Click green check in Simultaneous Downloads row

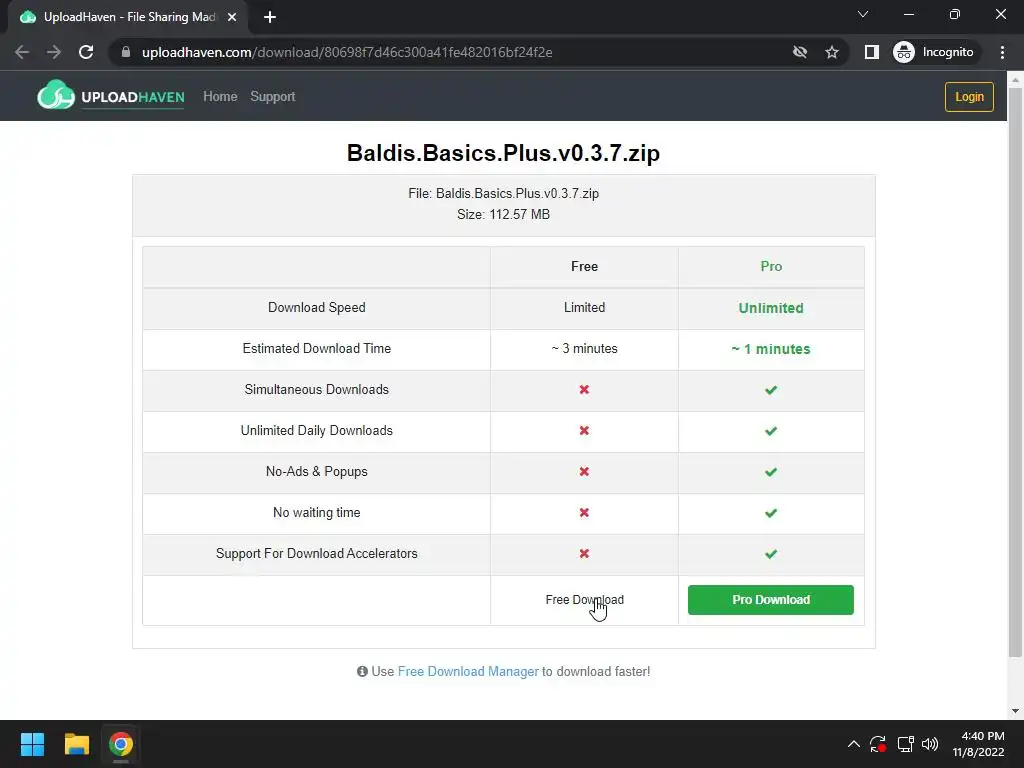[x=771, y=390]
